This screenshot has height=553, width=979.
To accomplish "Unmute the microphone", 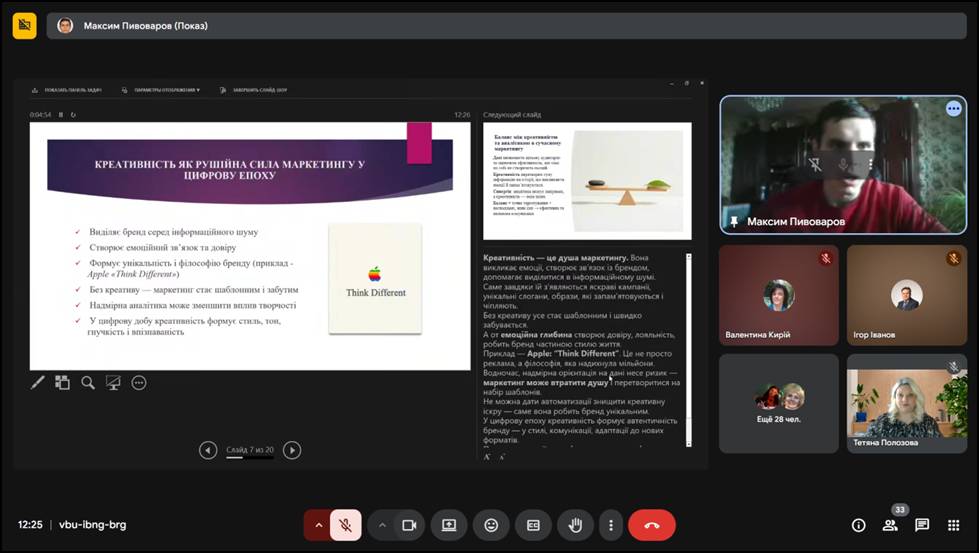I will click(346, 525).
